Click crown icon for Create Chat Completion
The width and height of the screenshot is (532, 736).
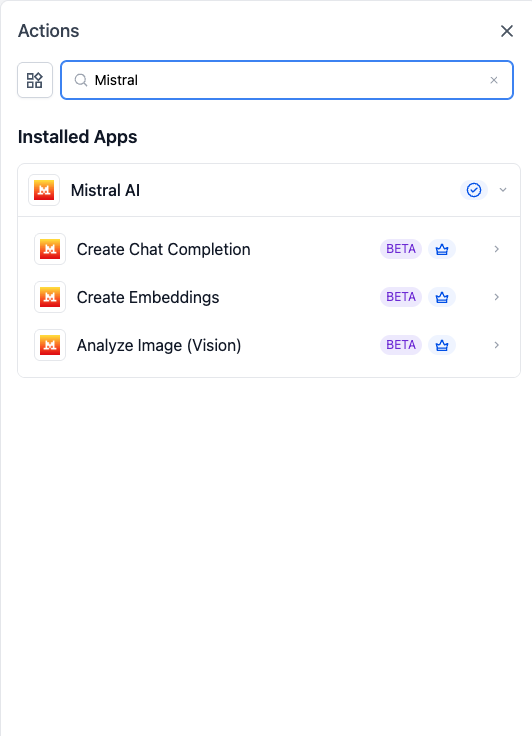(x=442, y=249)
